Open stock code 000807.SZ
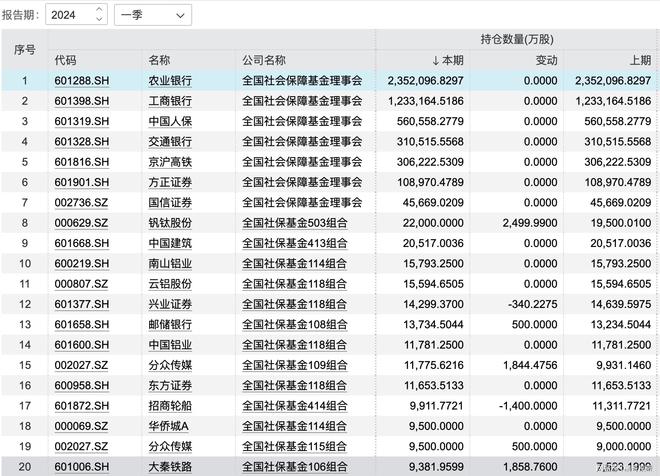Image resolution: width=660 pixels, height=476 pixels. (x=81, y=284)
